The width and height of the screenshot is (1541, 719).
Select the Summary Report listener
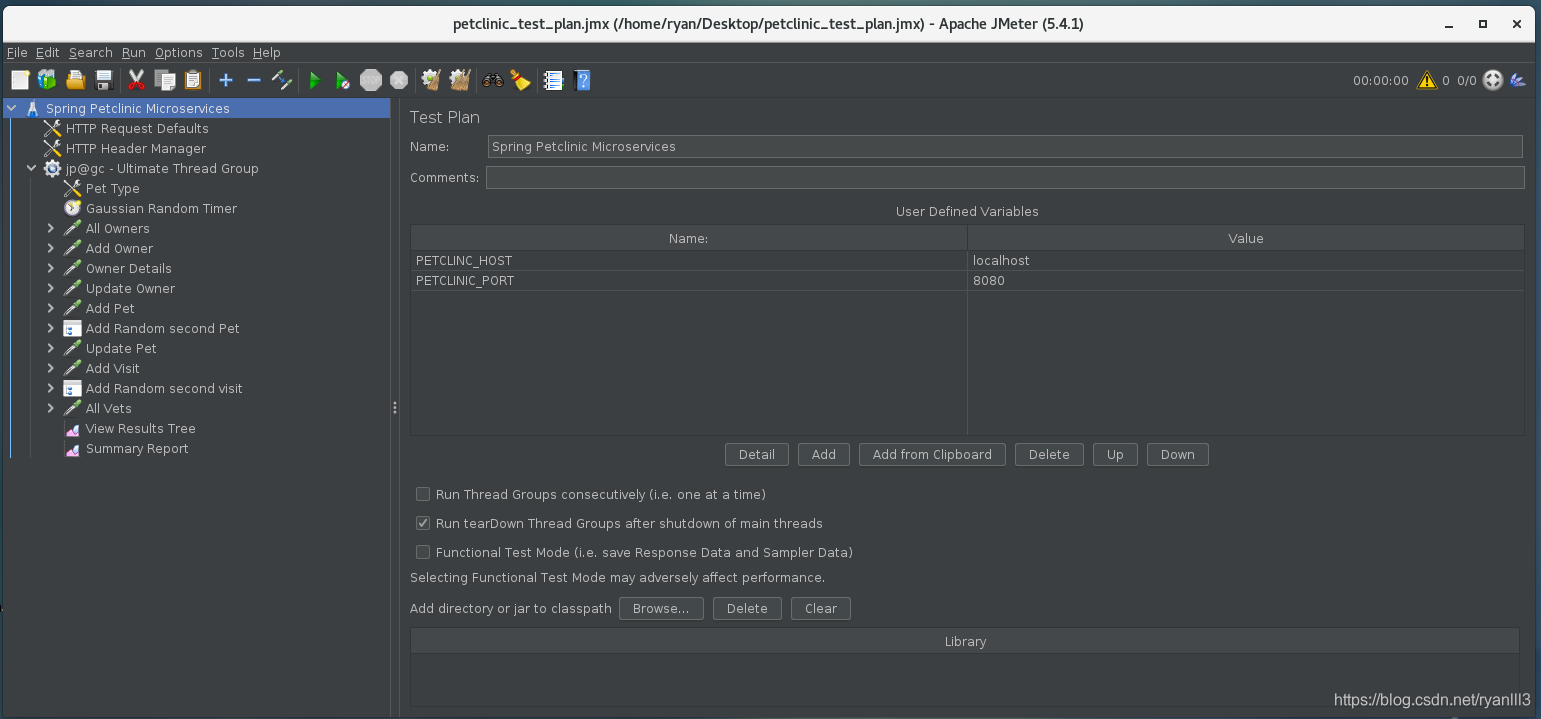137,448
